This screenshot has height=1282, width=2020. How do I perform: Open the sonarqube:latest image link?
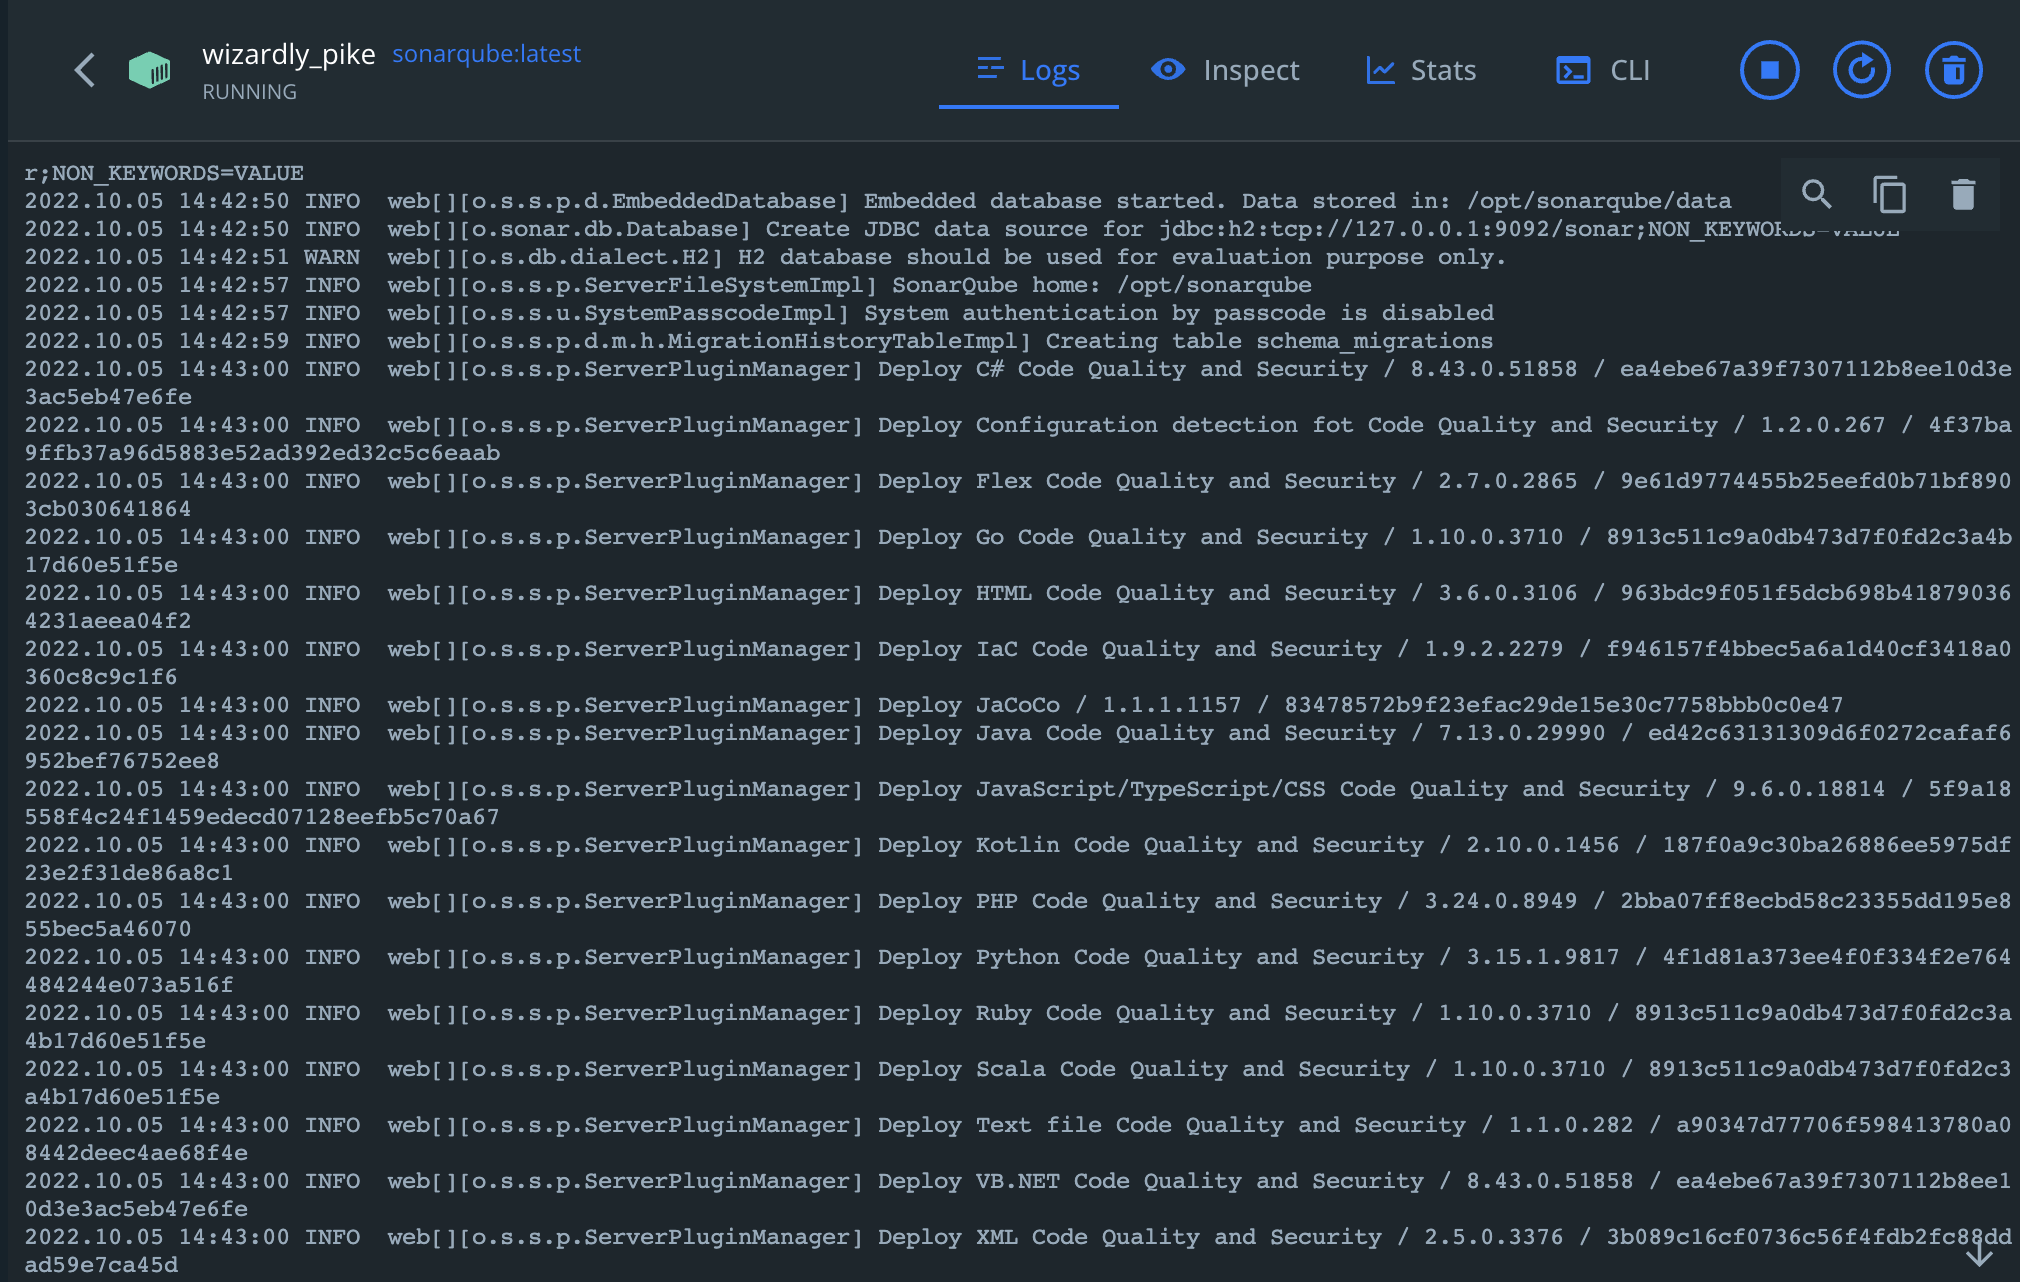click(x=486, y=54)
